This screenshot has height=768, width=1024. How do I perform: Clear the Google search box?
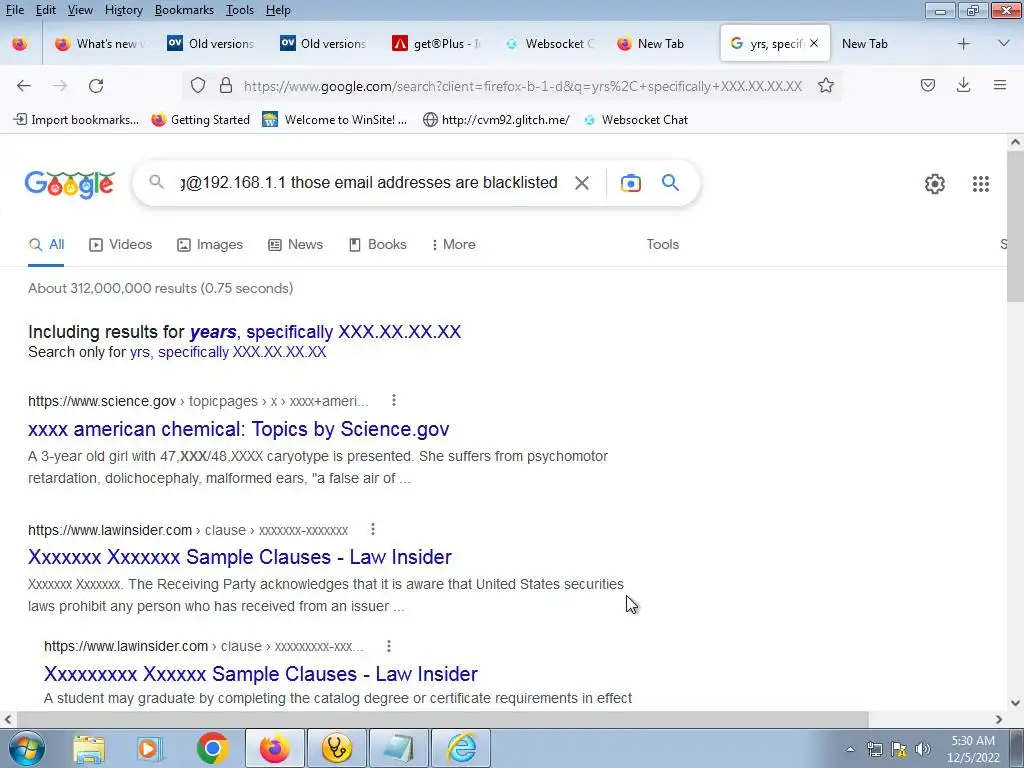(582, 183)
